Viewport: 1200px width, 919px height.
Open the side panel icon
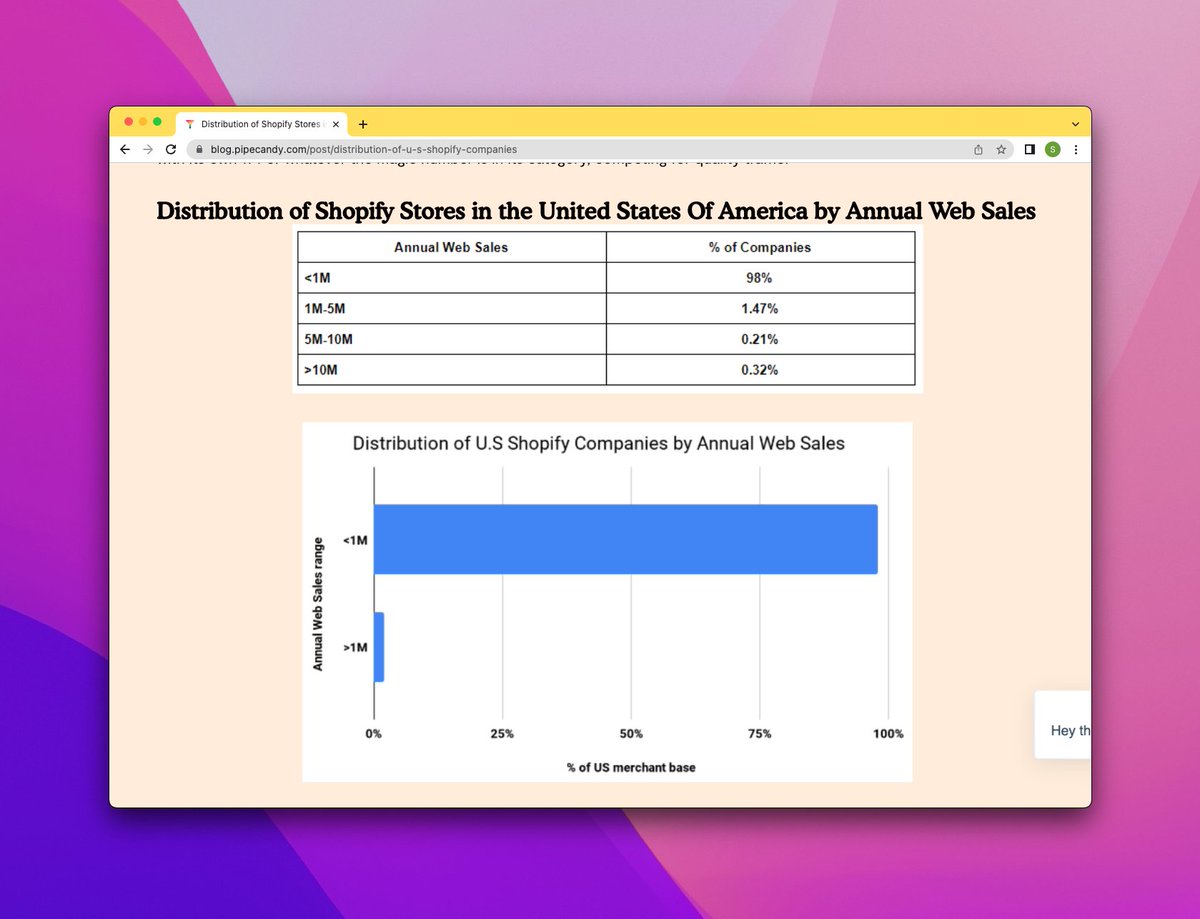coord(1029,149)
